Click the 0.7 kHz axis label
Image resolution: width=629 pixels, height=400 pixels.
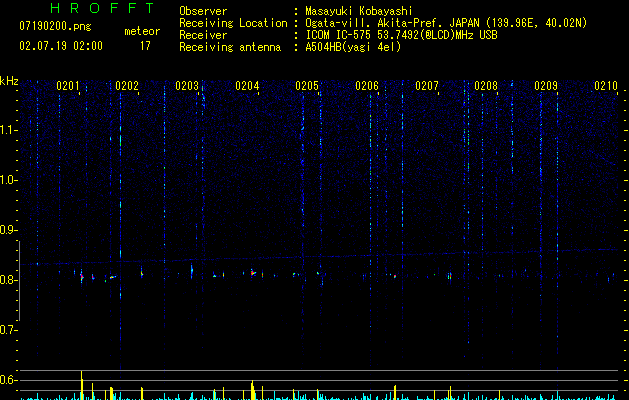point(8,330)
